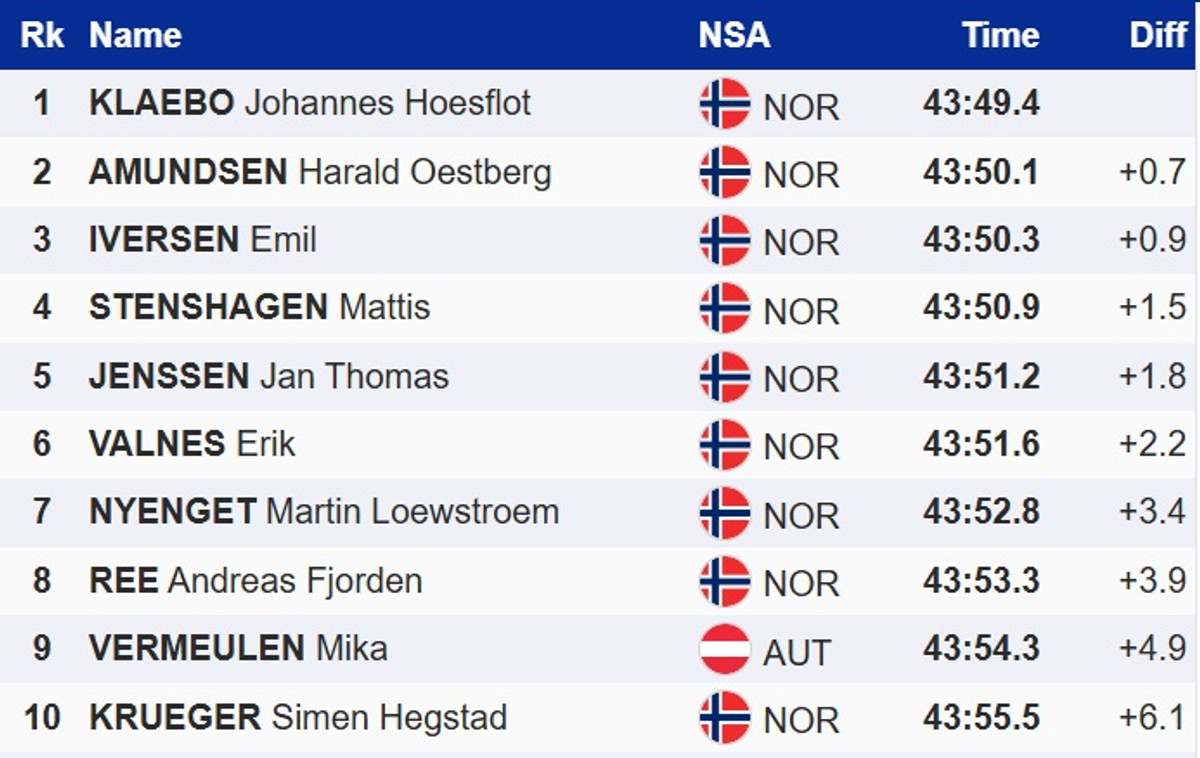The width and height of the screenshot is (1200, 758).
Task: Click the Austria flag beside Vermeulen
Action: click(x=725, y=650)
